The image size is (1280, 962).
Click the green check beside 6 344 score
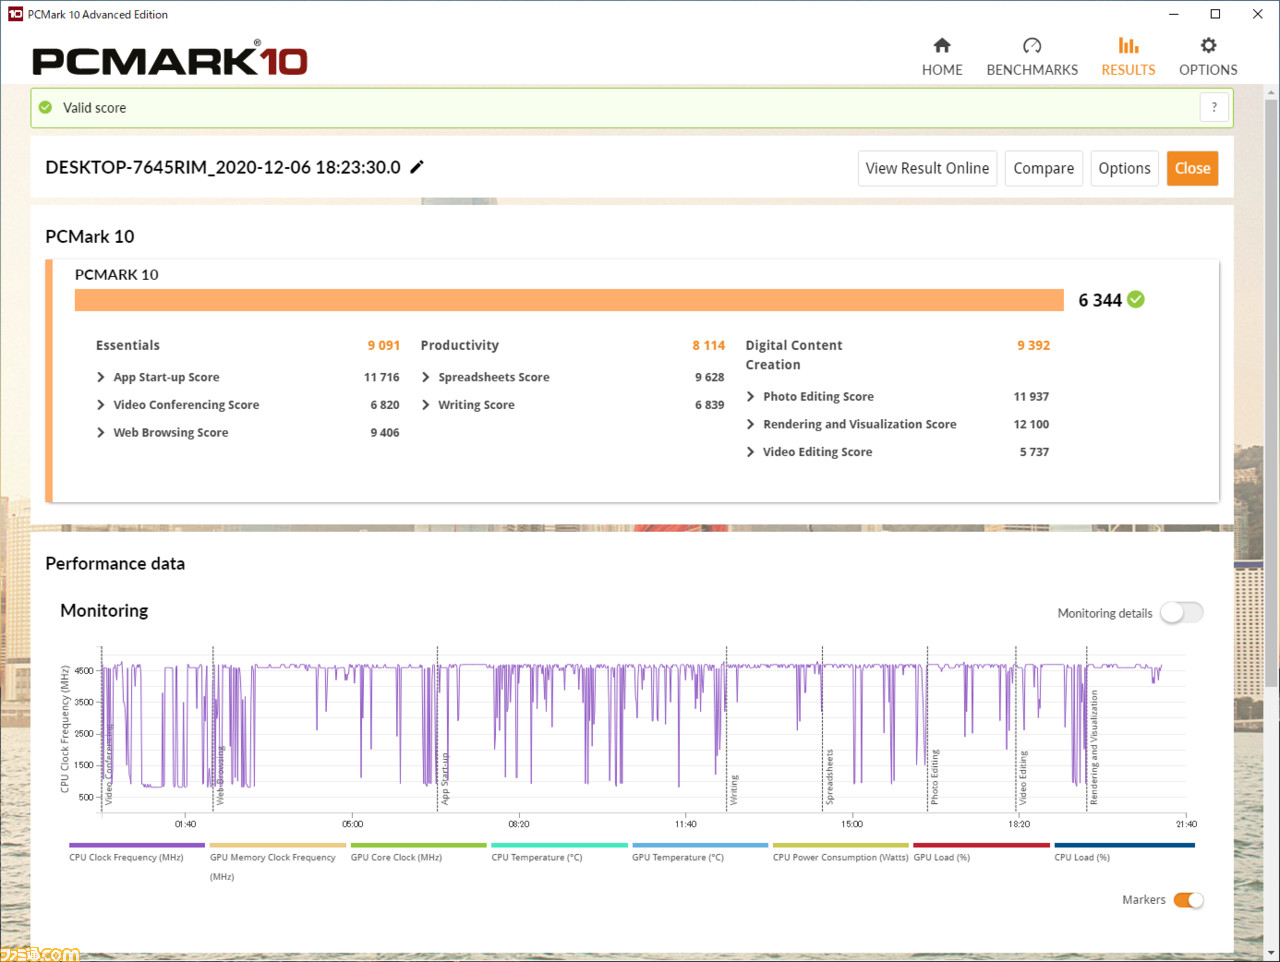point(1136,299)
